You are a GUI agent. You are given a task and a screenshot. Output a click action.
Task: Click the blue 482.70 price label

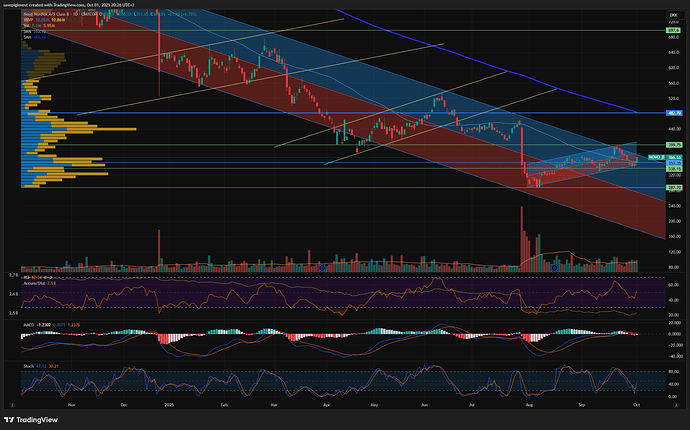pyautogui.click(x=673, y=114)
